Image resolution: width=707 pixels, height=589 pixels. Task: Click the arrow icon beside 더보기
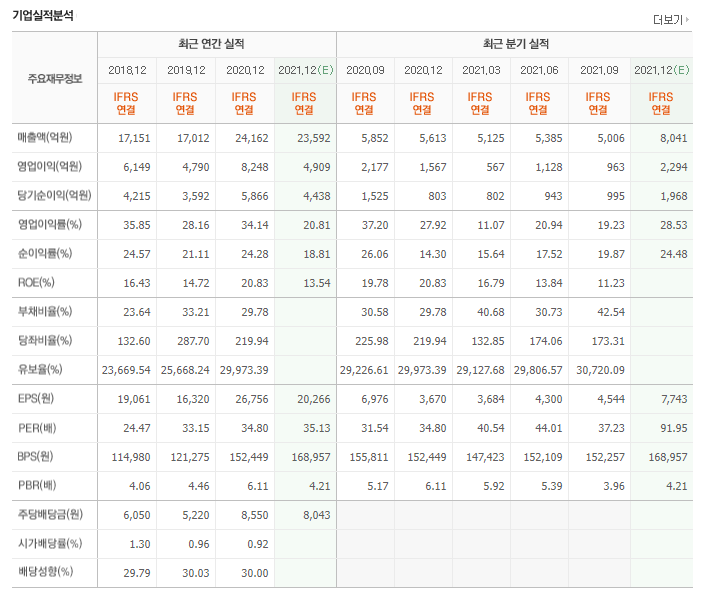point(687,19)
